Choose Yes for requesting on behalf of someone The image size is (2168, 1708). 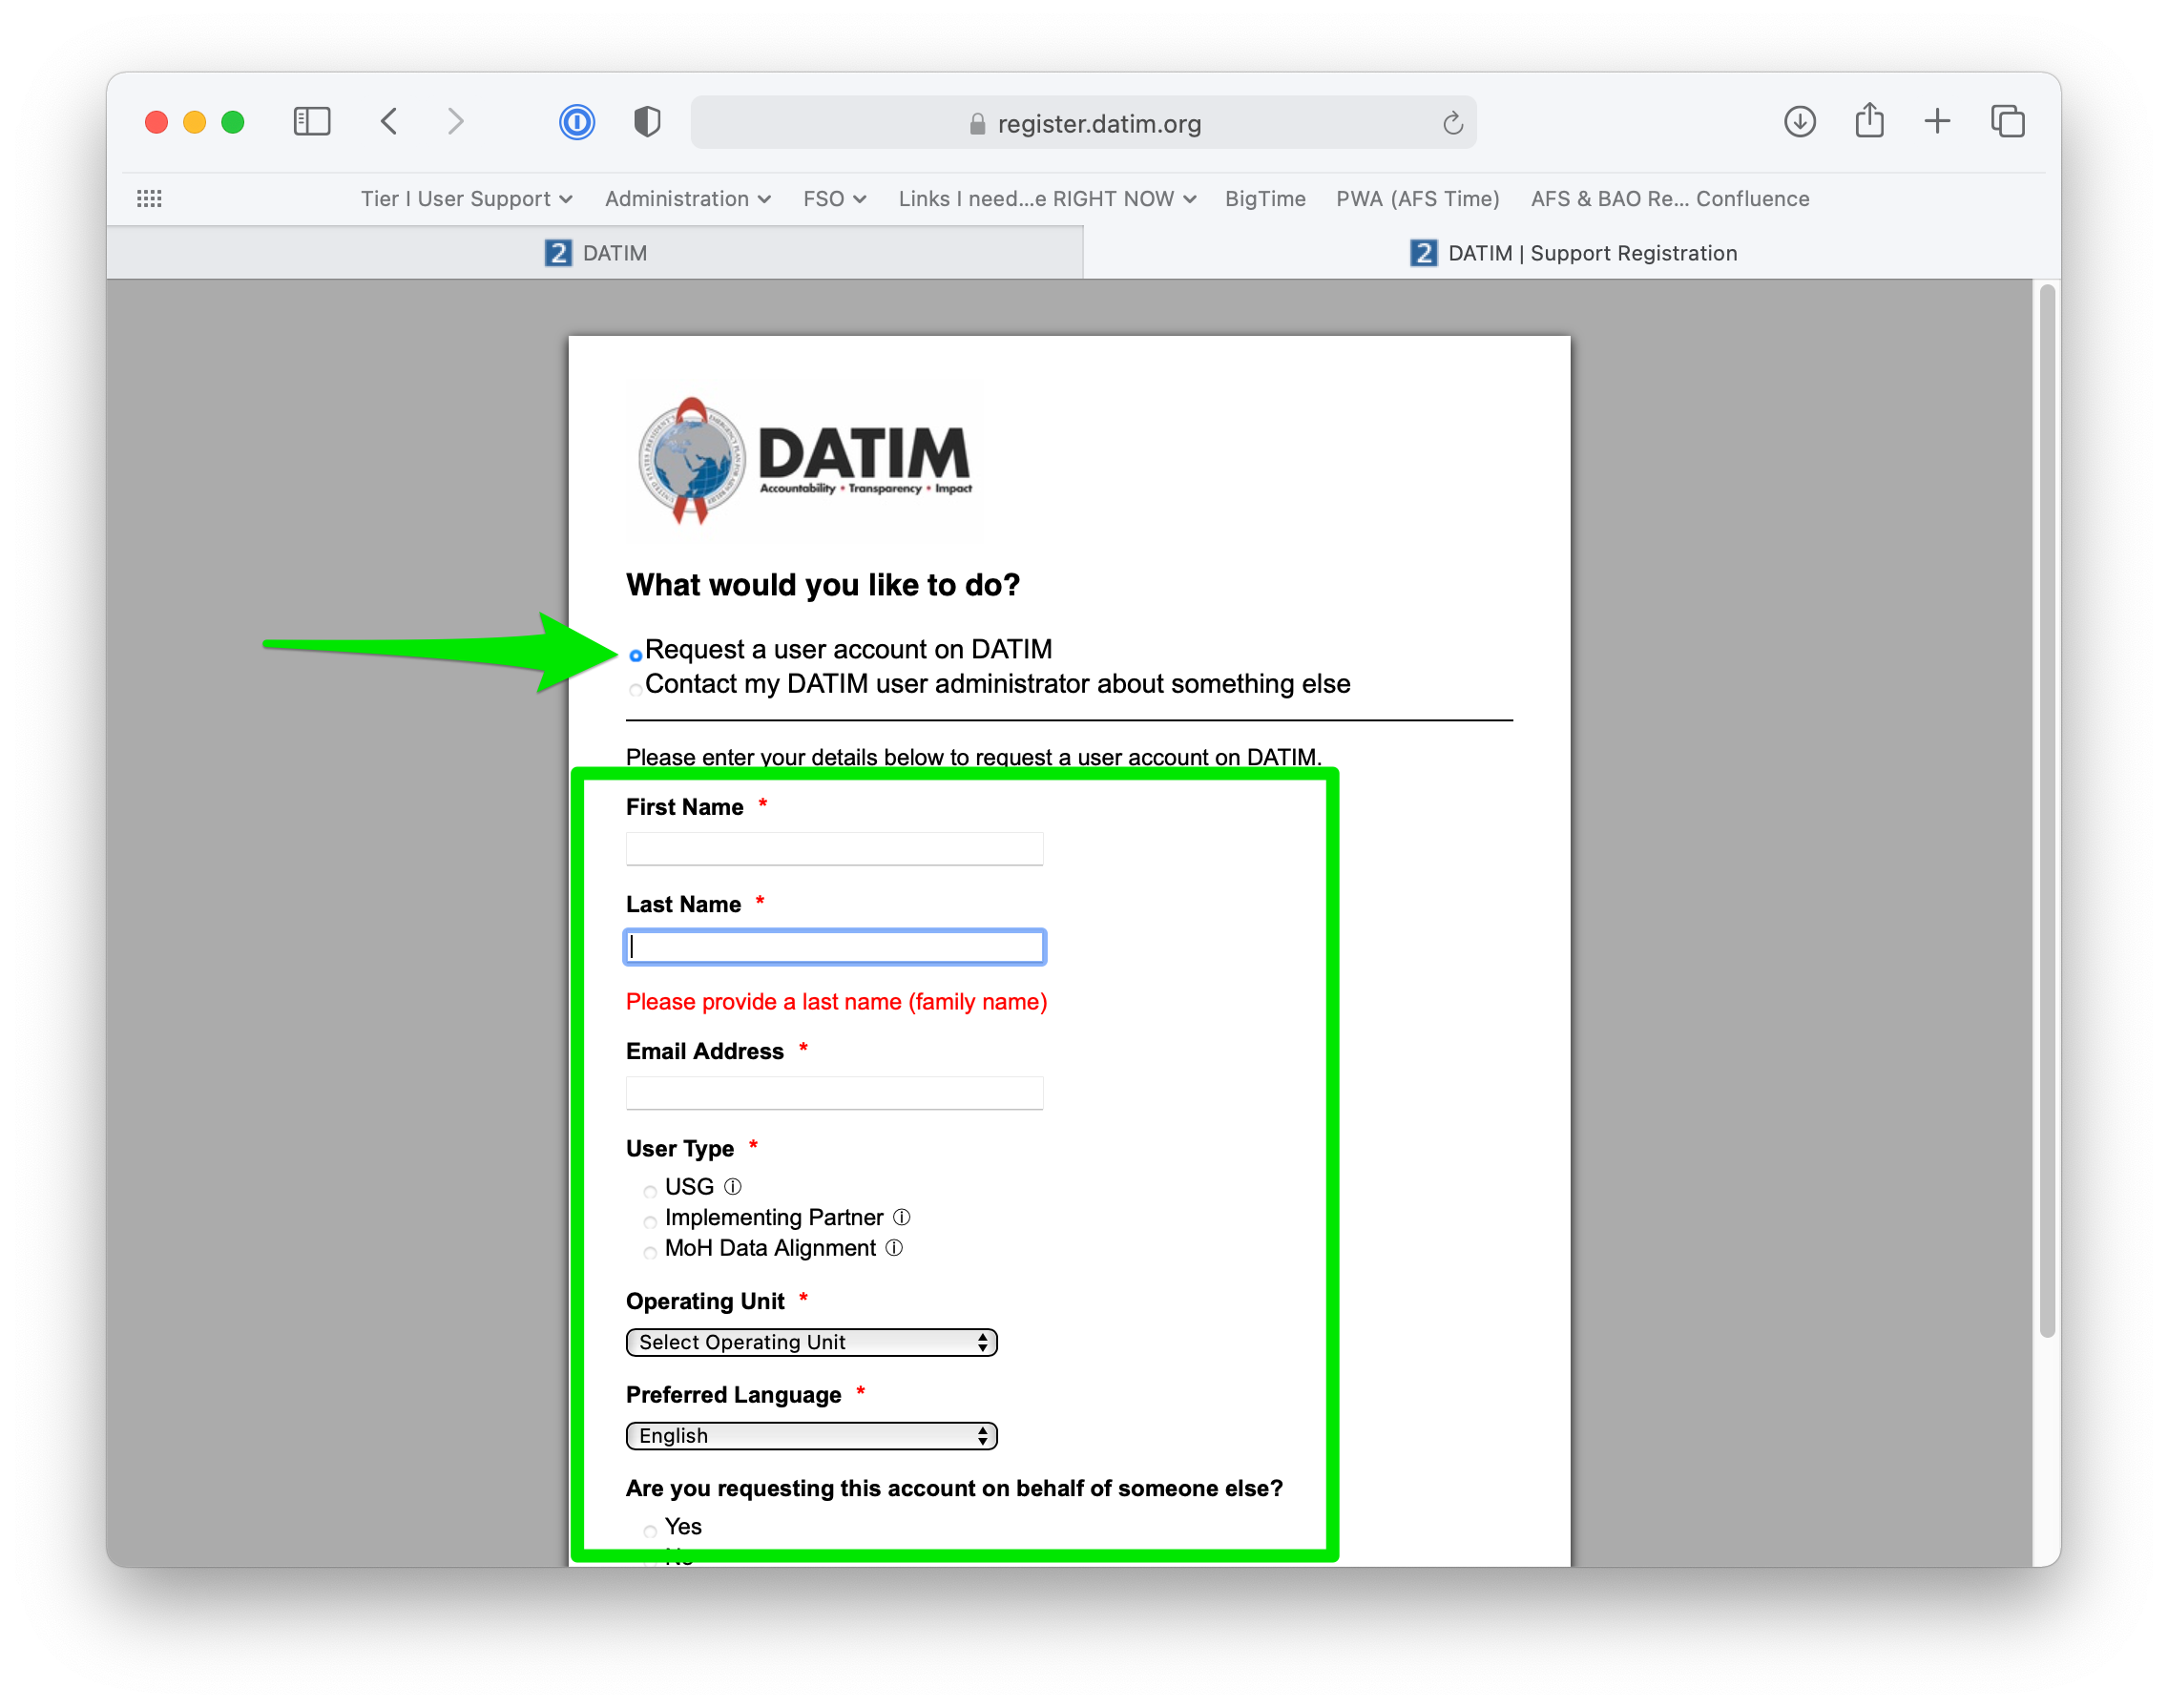coord(651,1531)
